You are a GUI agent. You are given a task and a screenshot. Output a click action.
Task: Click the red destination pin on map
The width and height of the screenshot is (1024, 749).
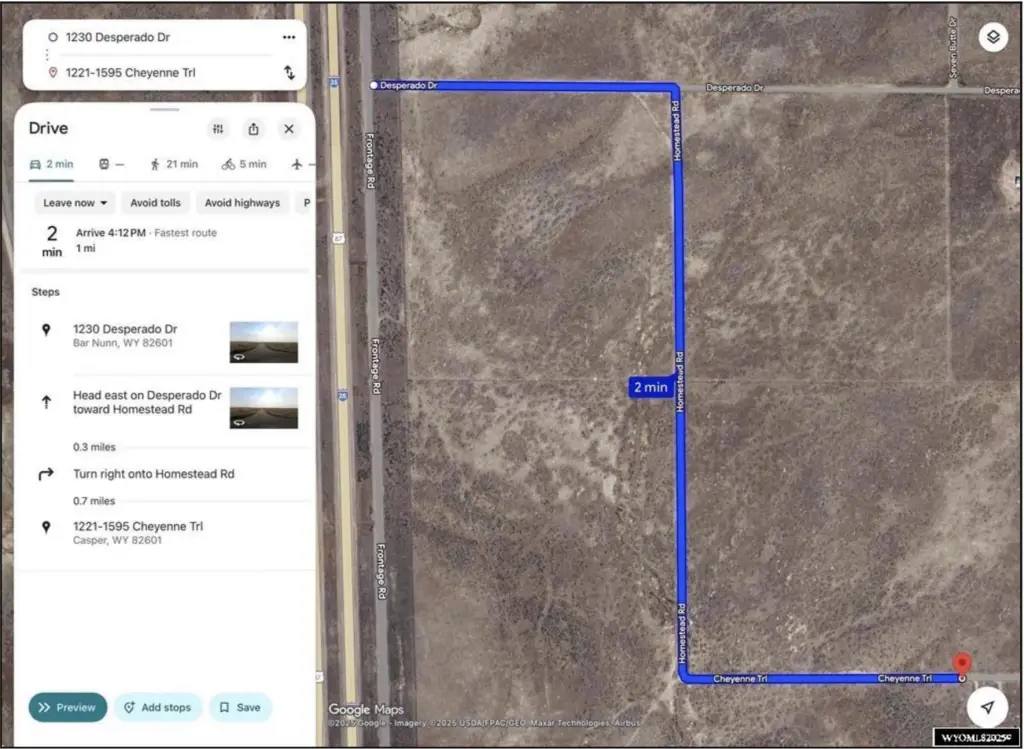pyautogui.click(x=961, y=664)
